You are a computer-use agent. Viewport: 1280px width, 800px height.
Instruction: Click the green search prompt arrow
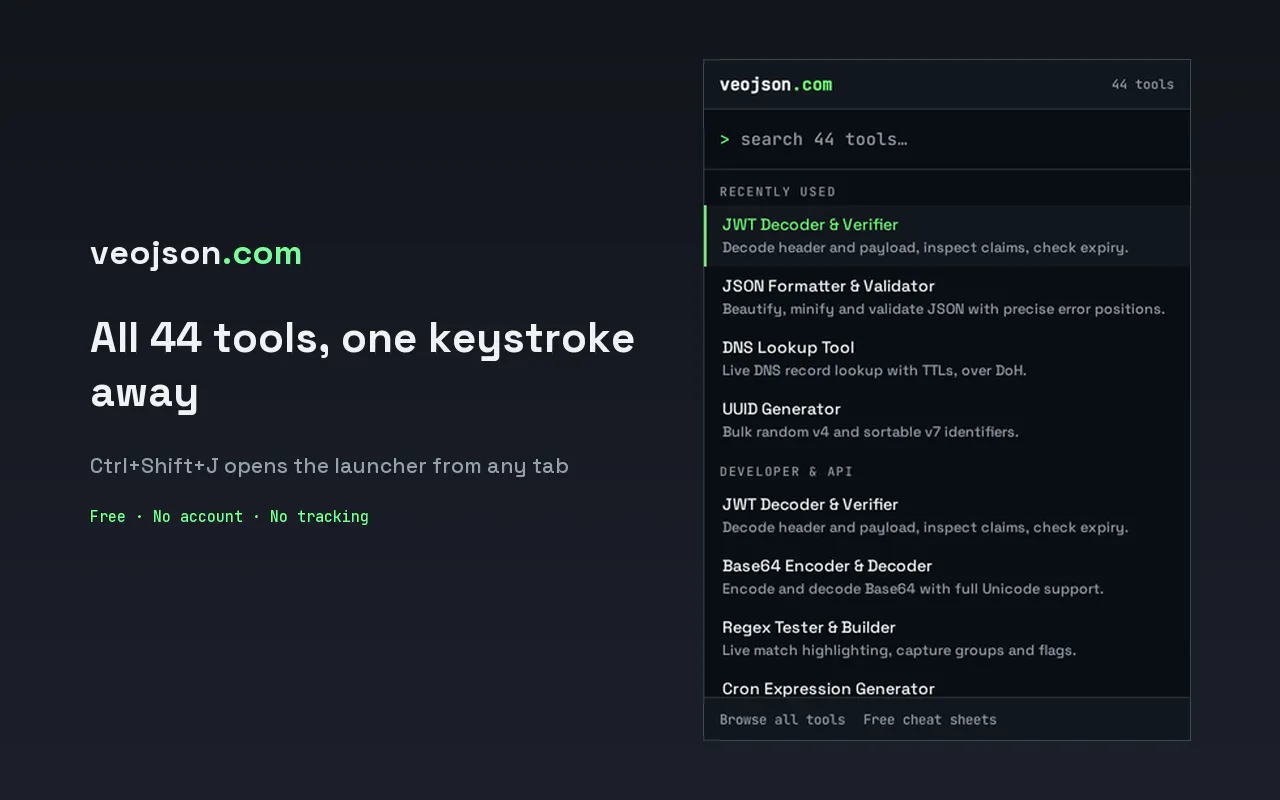725,139
